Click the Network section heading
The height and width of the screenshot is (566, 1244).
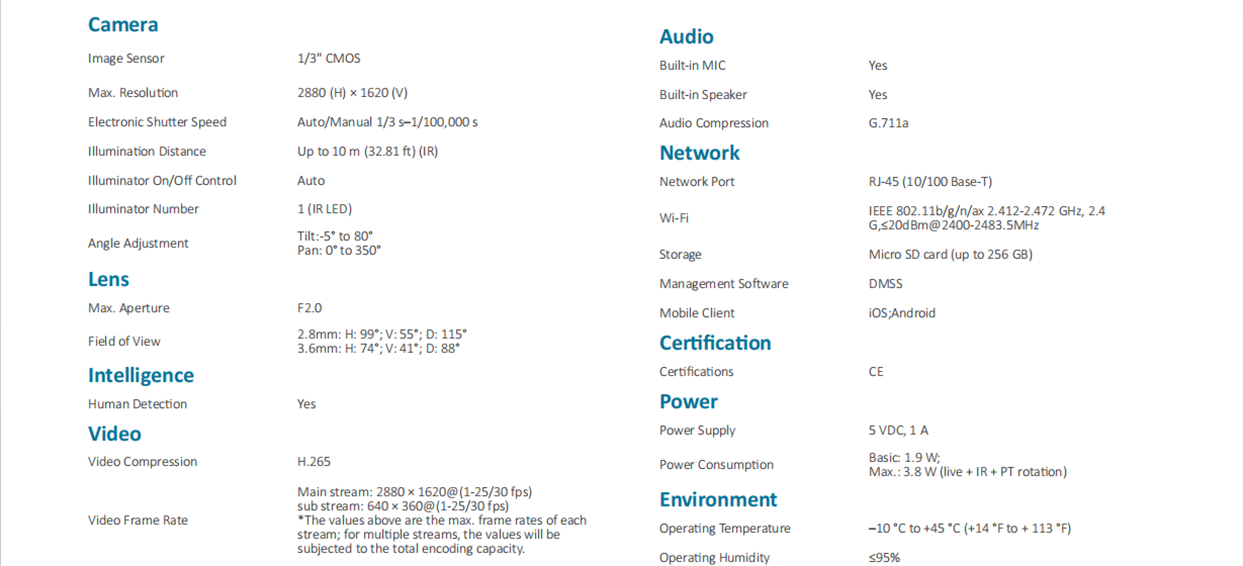pyautogui.click(x=700, y=153)
